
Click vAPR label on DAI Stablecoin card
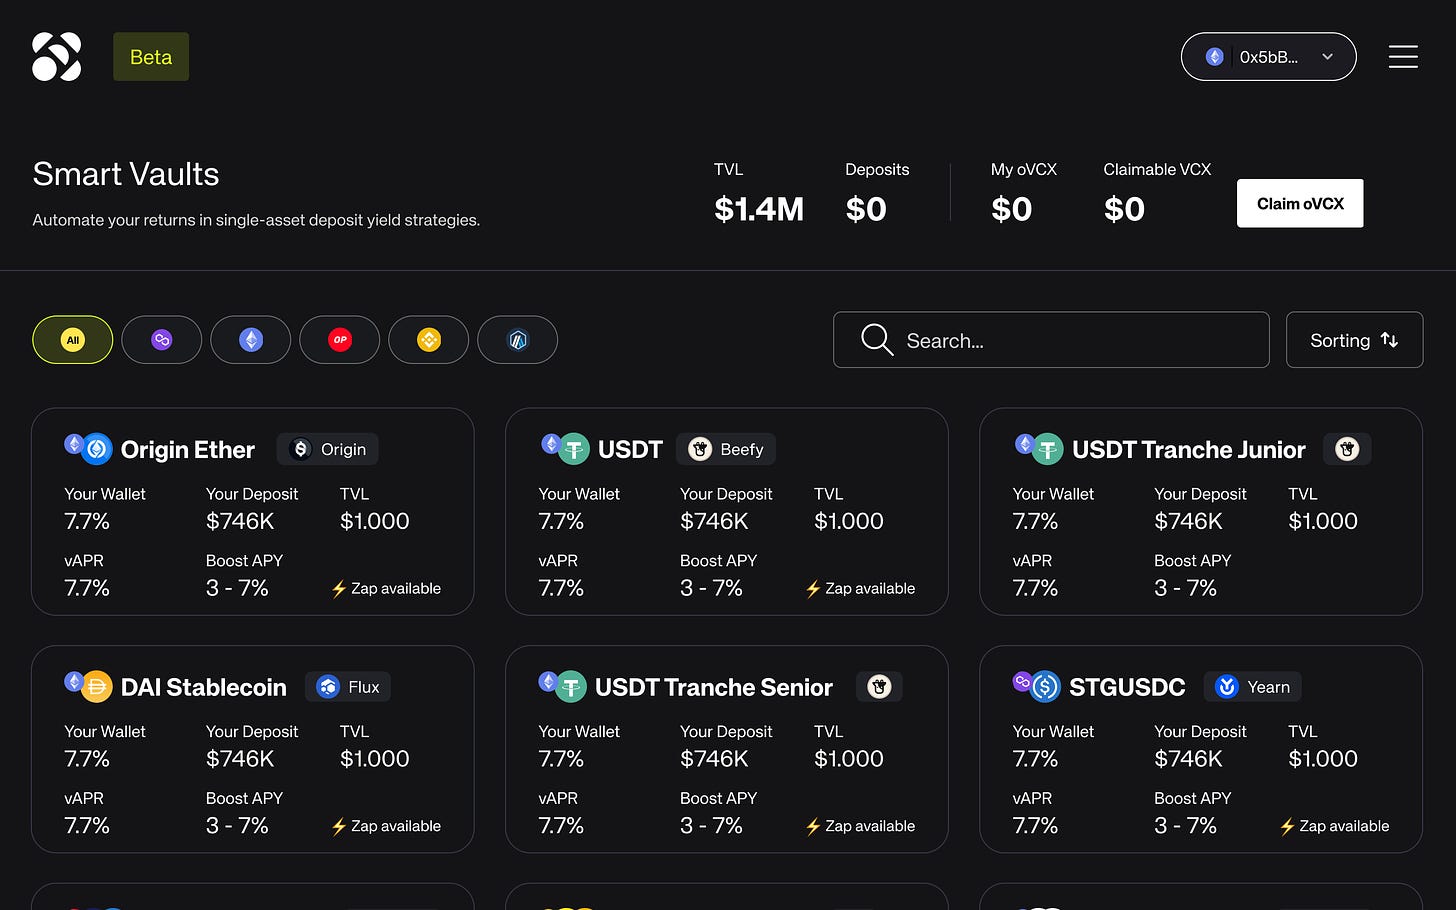[x=84, y=799]
